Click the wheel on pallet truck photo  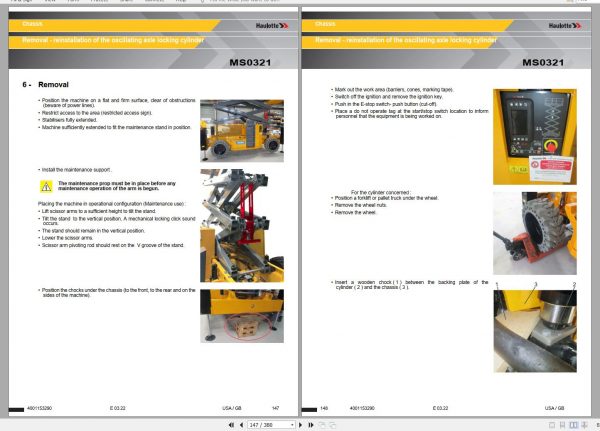click(535, 233)
